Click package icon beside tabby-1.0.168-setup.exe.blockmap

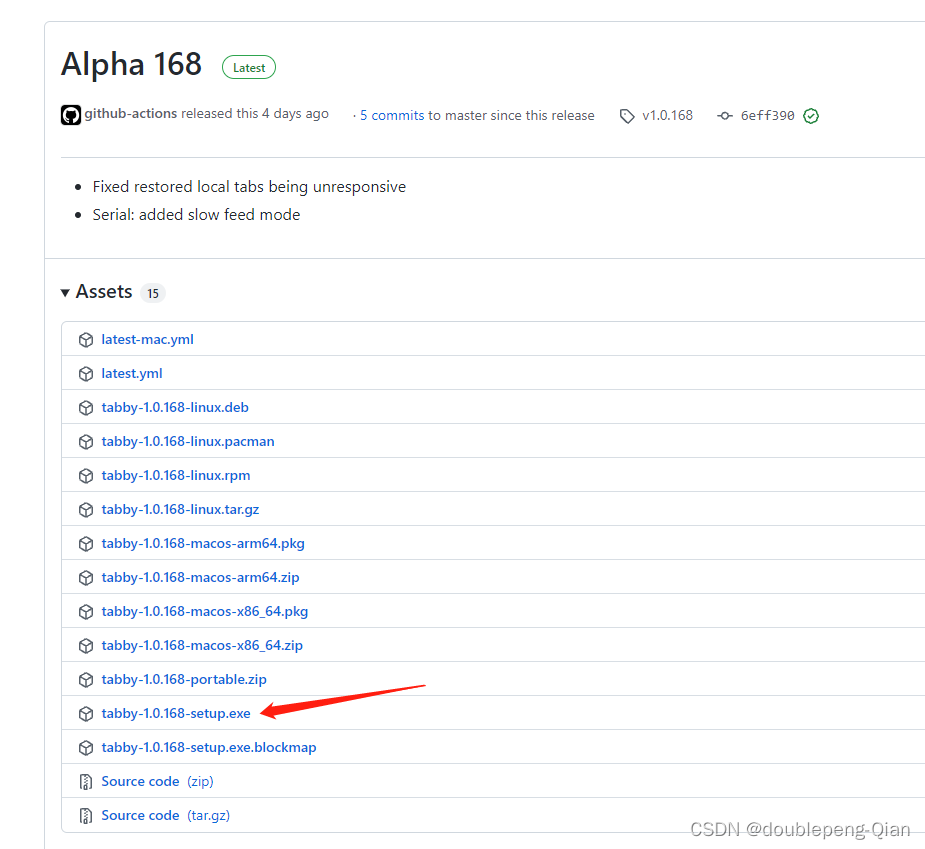tap(86, 748)
